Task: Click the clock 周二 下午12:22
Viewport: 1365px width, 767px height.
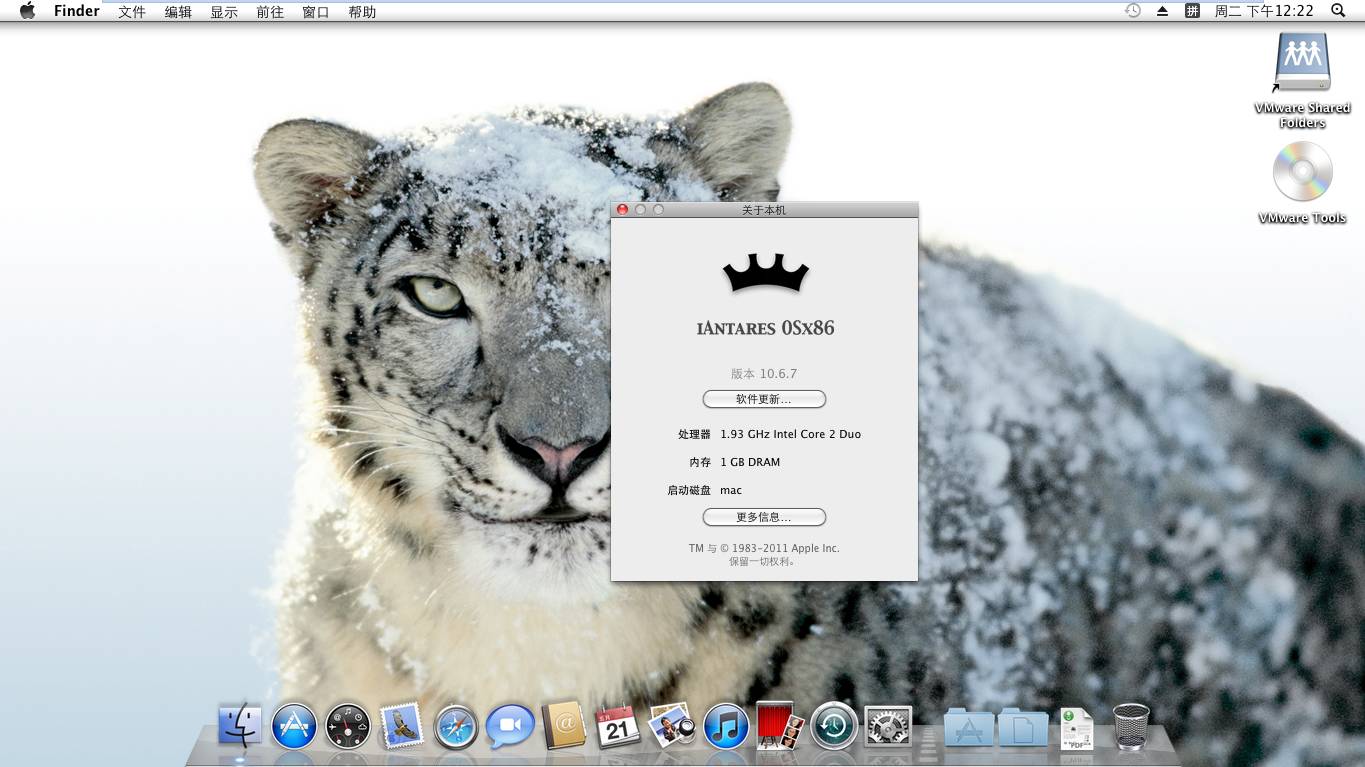Action: 1263,11
